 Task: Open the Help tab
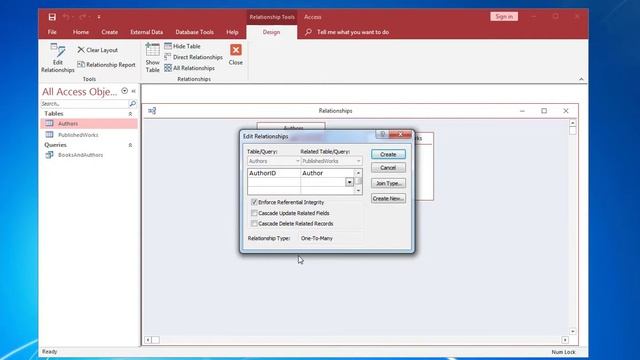(x=232, y=32)
